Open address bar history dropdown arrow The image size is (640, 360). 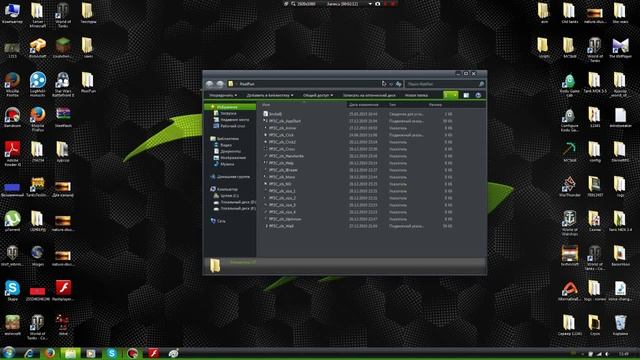391,84
